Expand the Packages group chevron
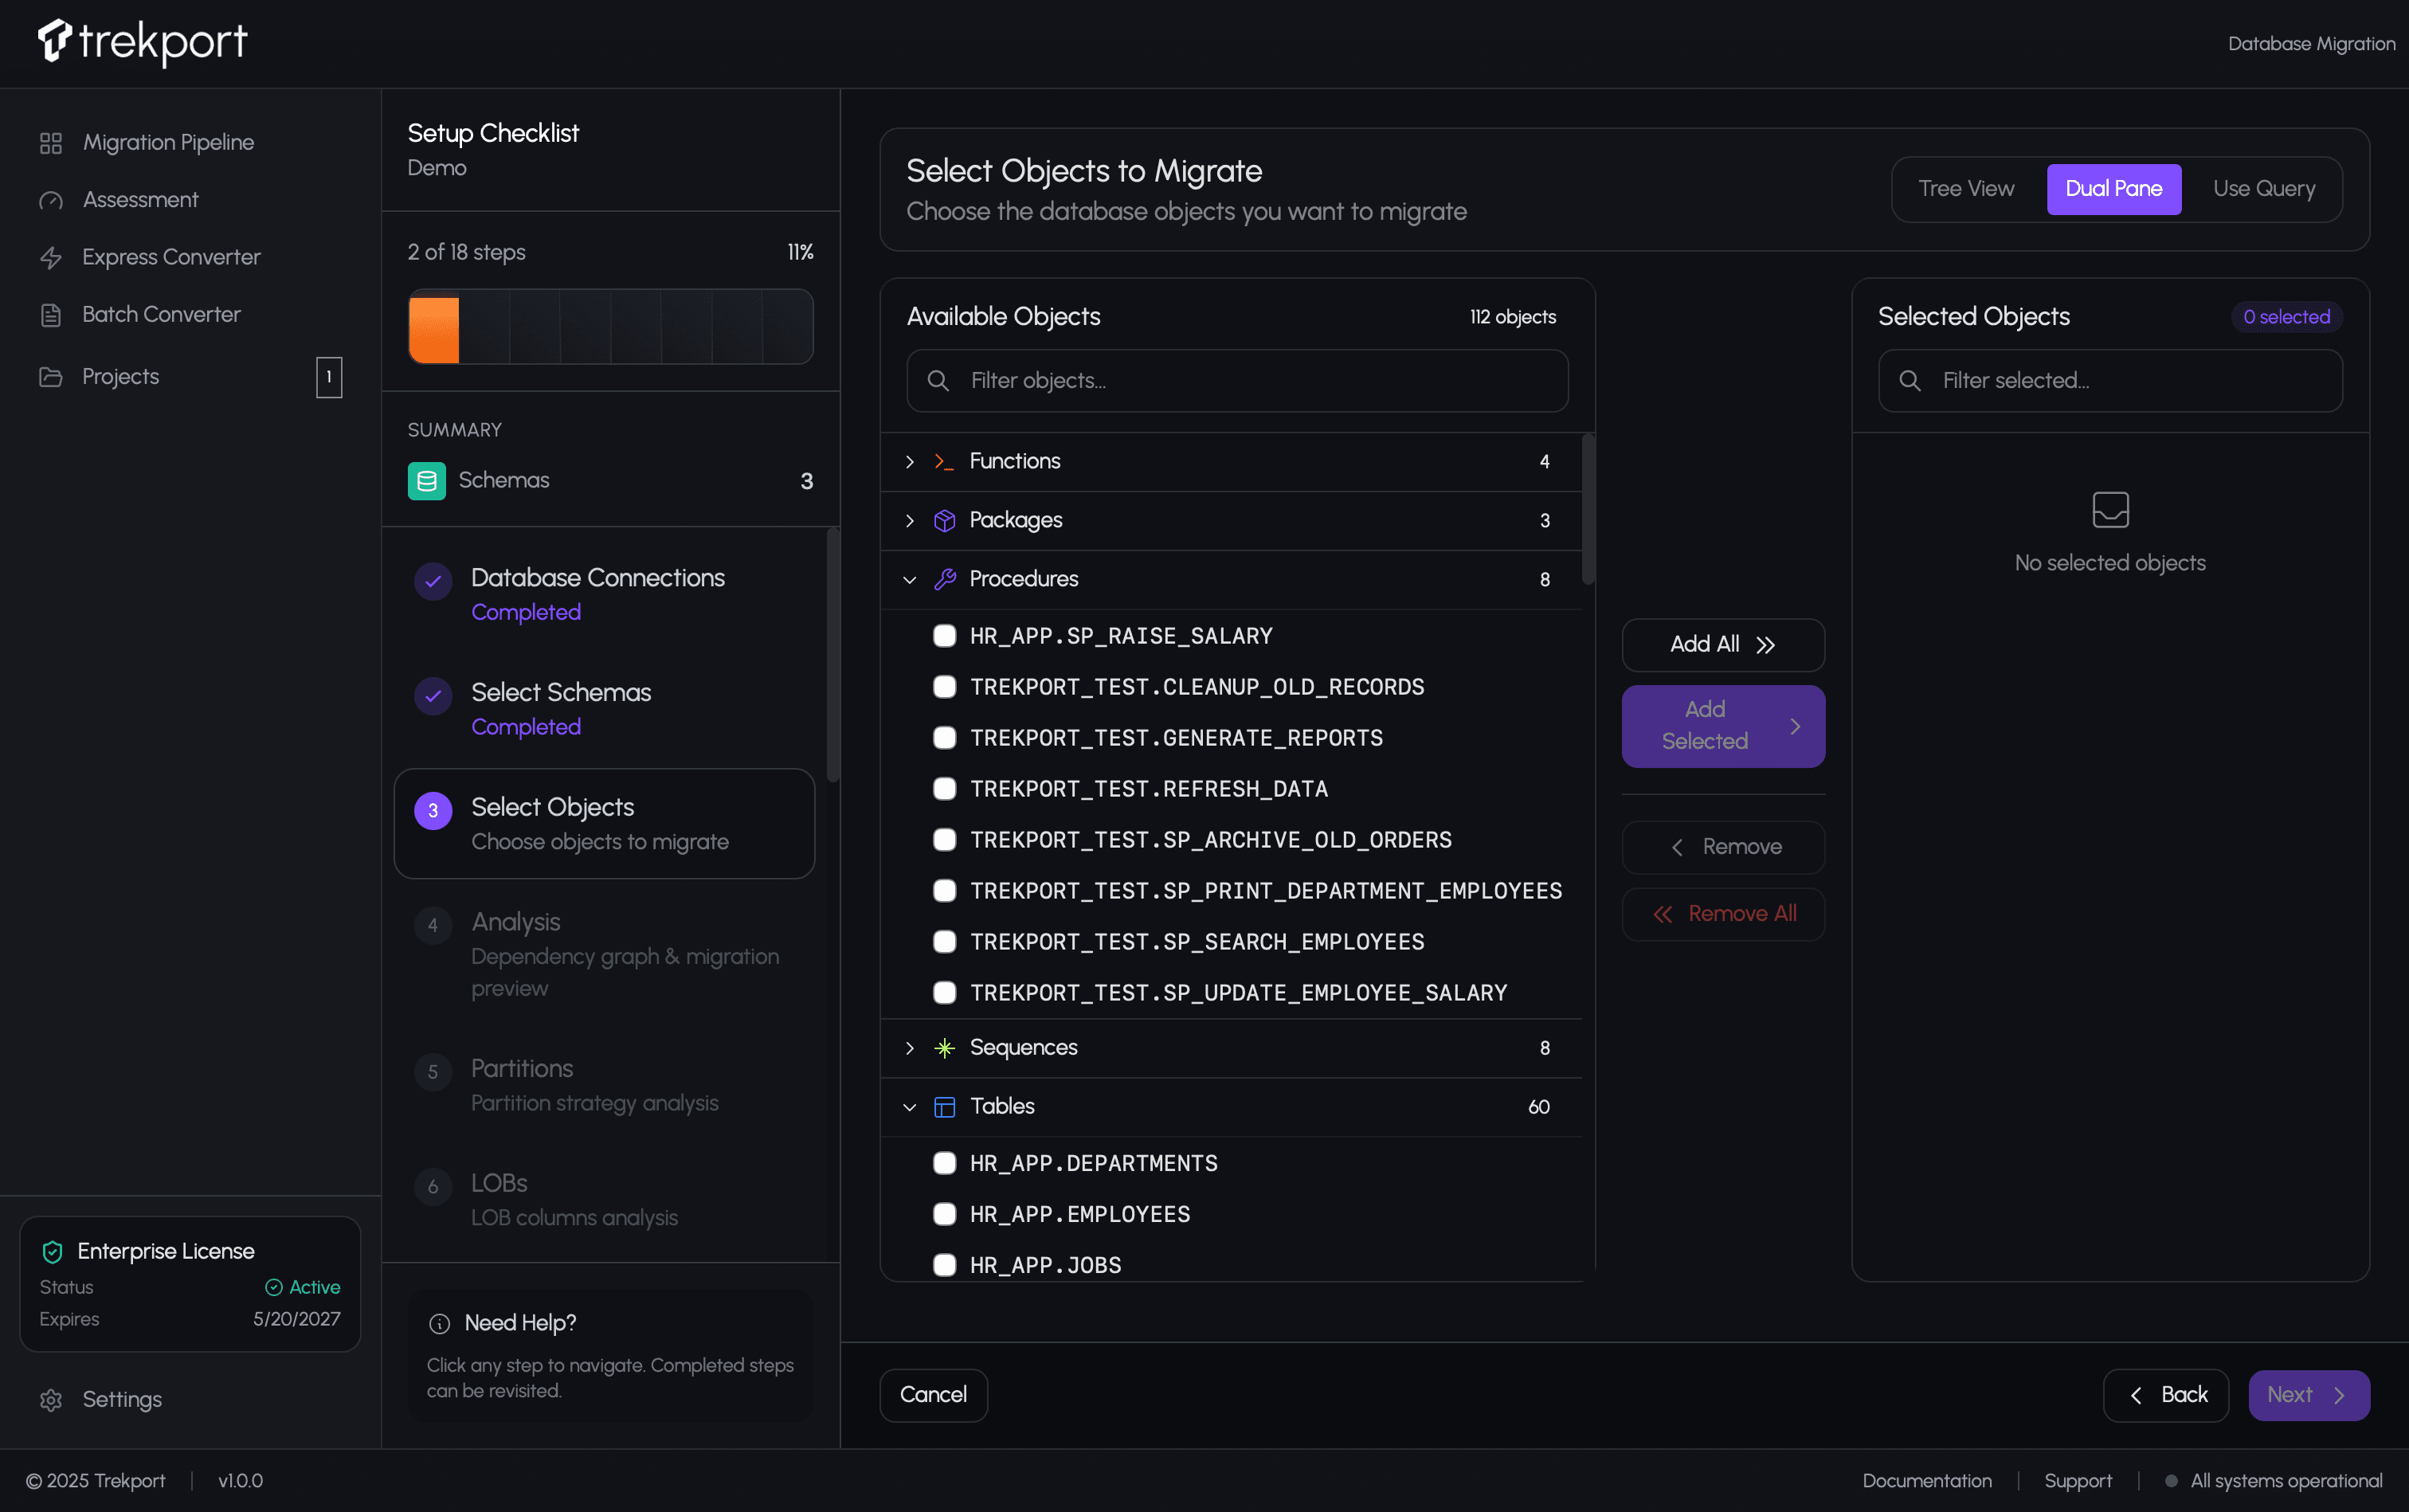This screenshot has width=2409, height=1512. [909, 521]
